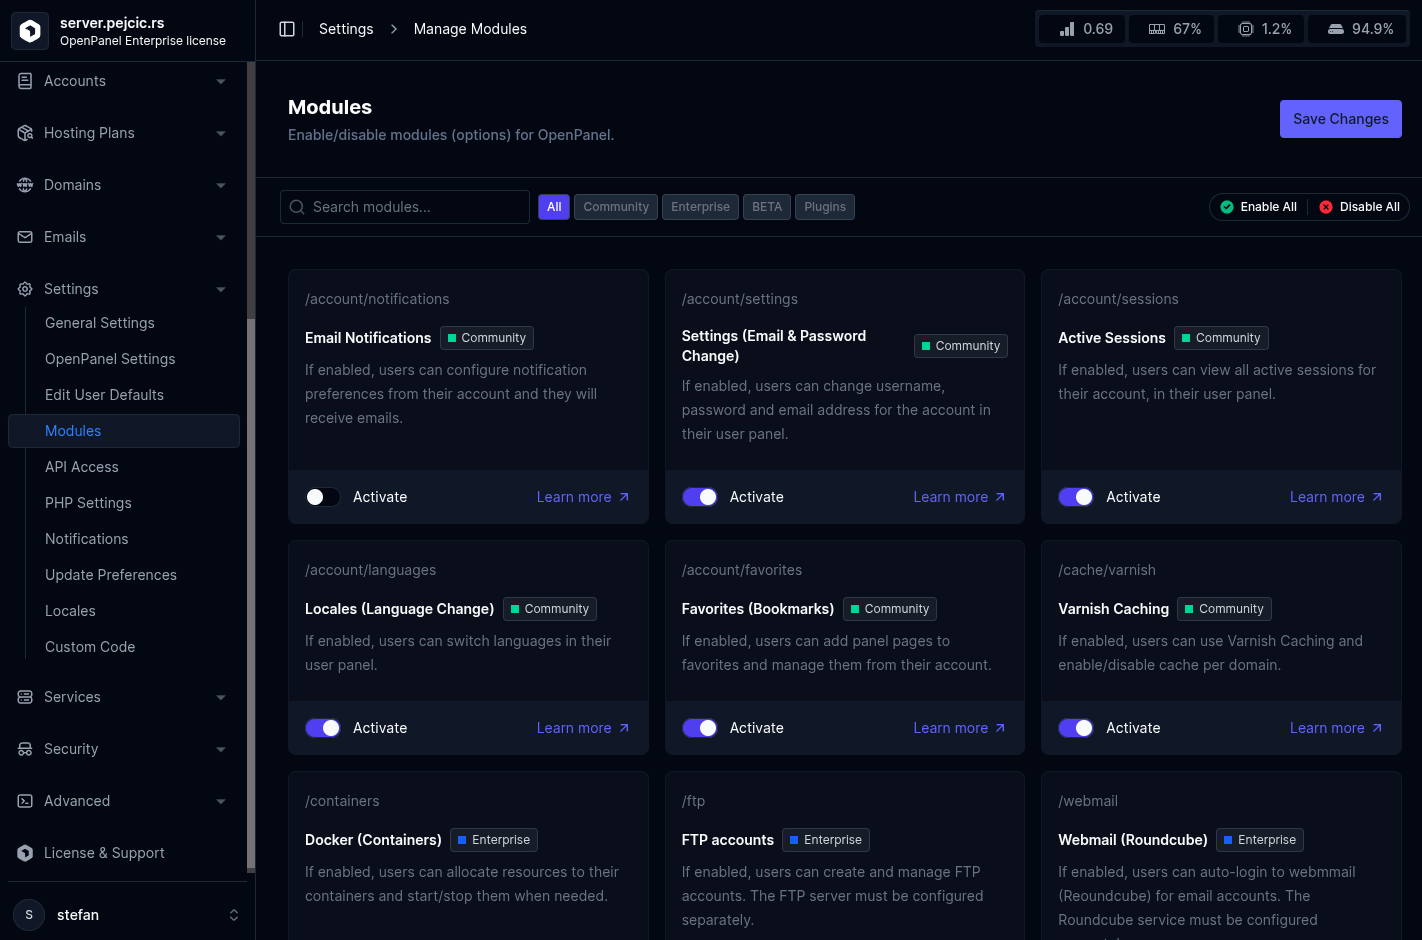1422x940 pixels.
Task: Select the Enterprise filter tab
Action: (x=700, y=207)
